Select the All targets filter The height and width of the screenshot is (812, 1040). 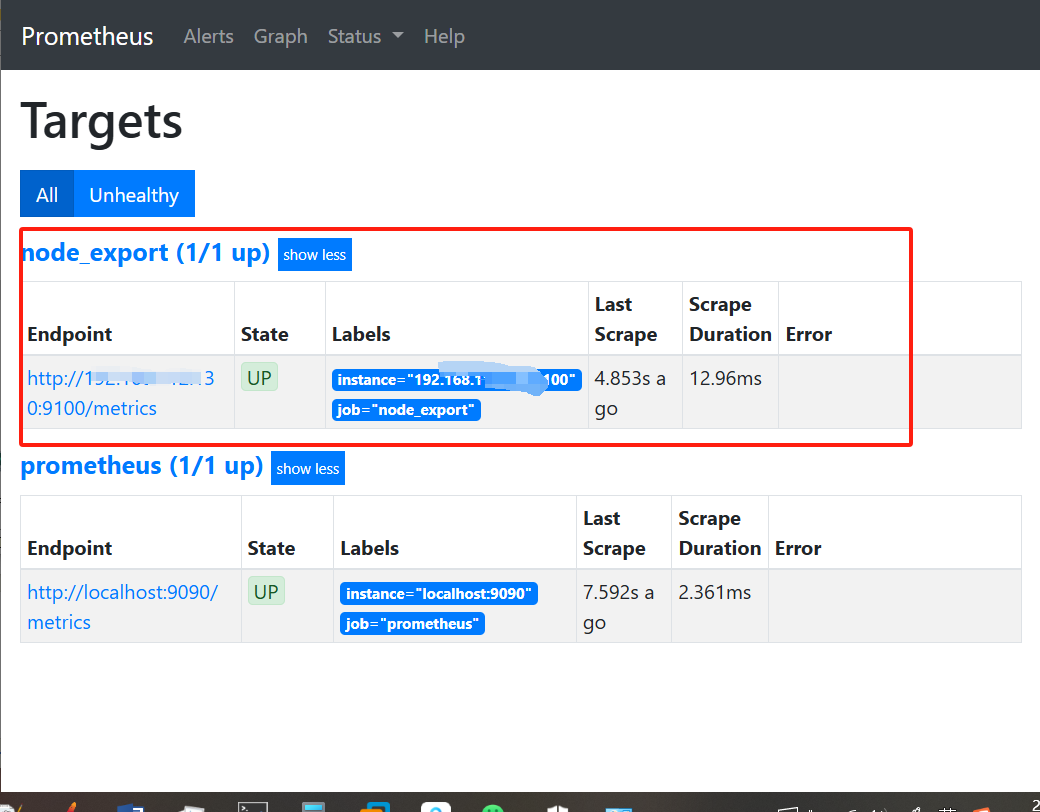tap(46, 194)
